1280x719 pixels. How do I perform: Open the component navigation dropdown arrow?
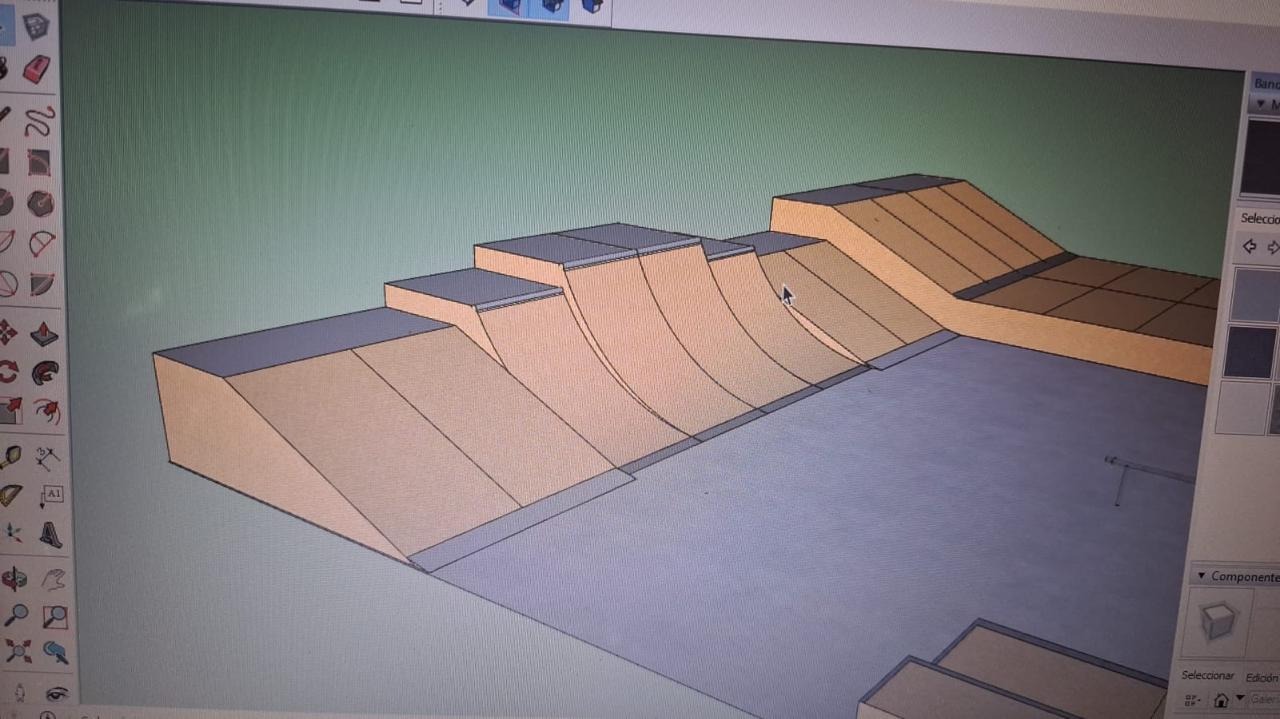coord(1240,699)
